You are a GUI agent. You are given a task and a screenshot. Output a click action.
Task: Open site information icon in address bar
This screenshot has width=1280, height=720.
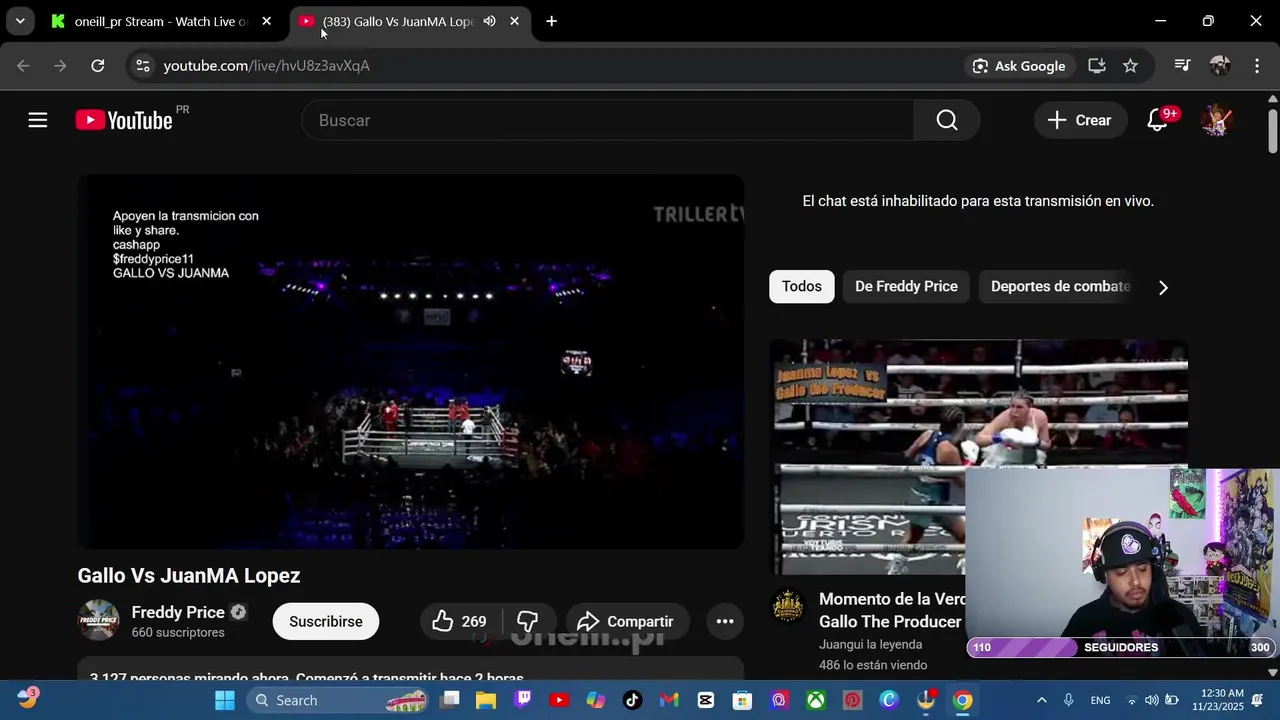tap(142, 65)
